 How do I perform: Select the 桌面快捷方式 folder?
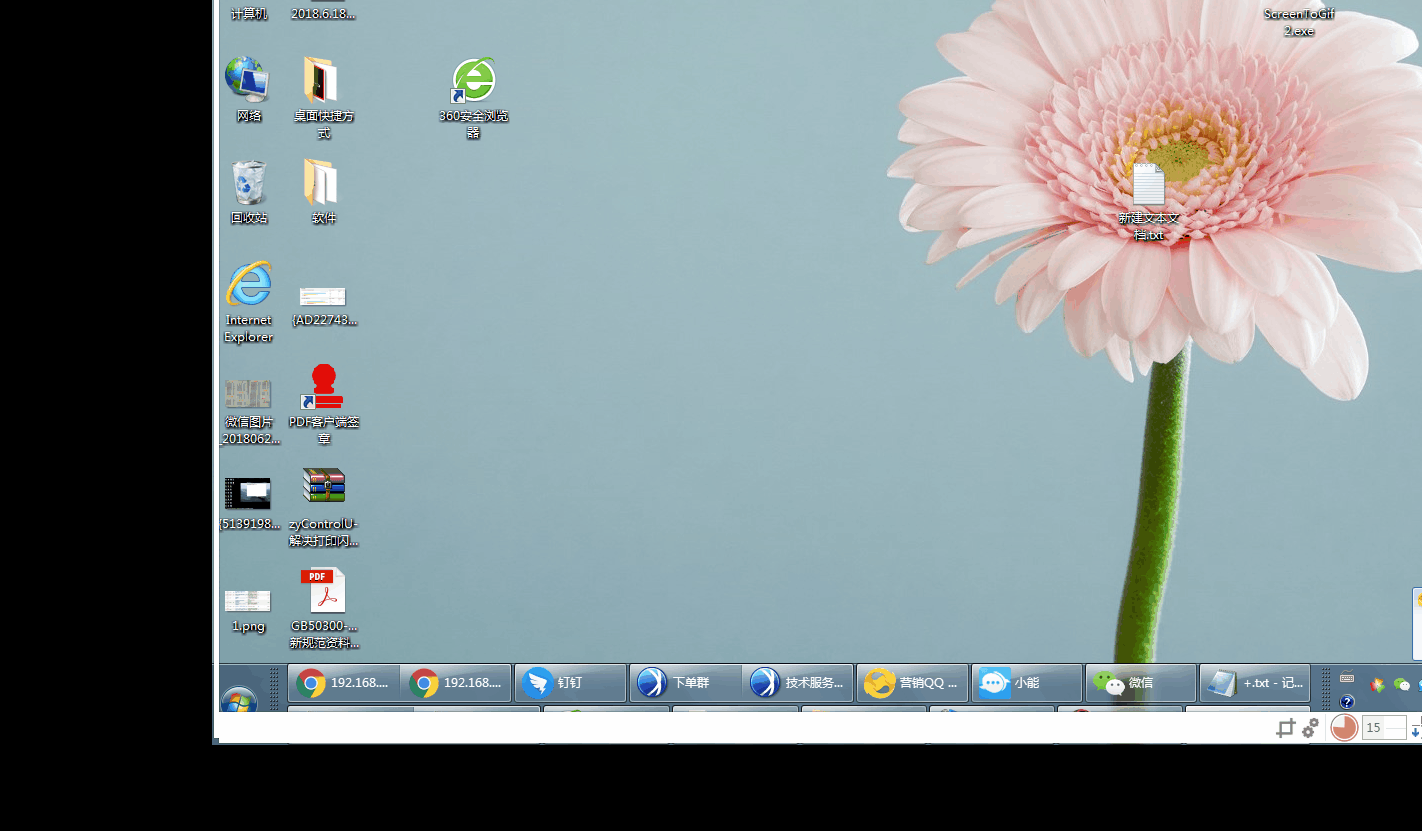tap(322, 80)
